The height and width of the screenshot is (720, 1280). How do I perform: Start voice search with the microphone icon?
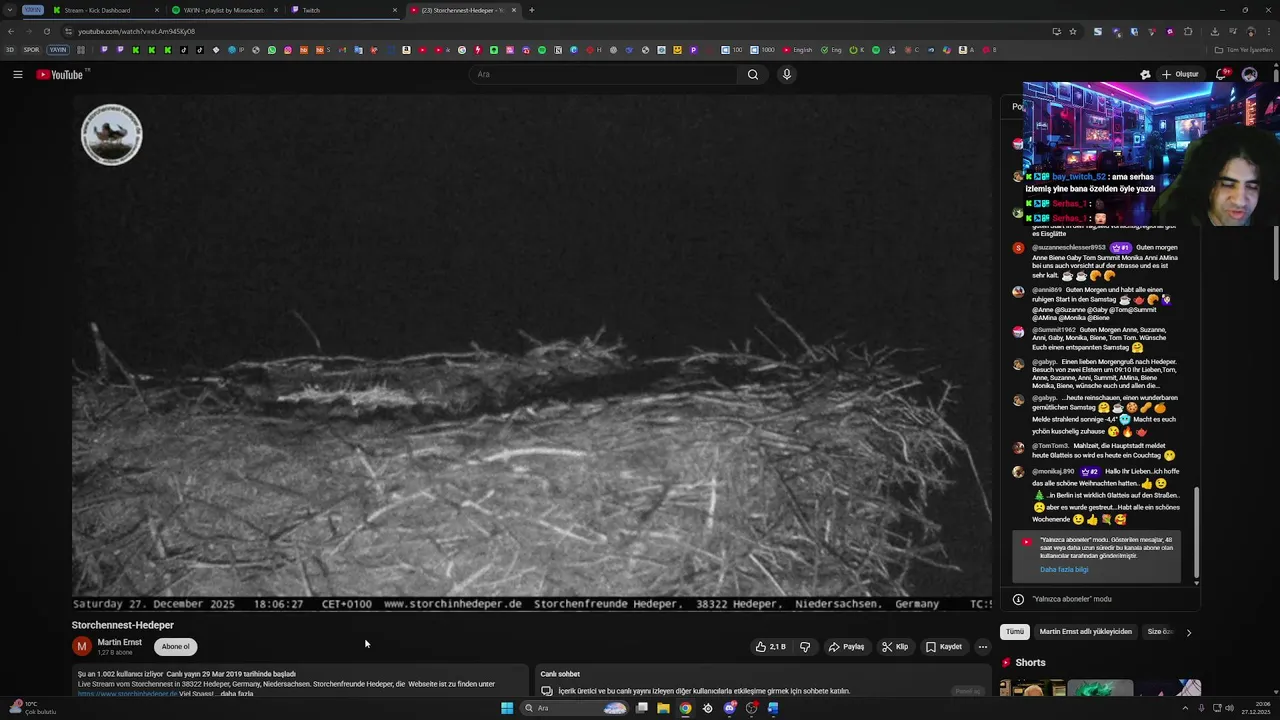tap(787, 74)
